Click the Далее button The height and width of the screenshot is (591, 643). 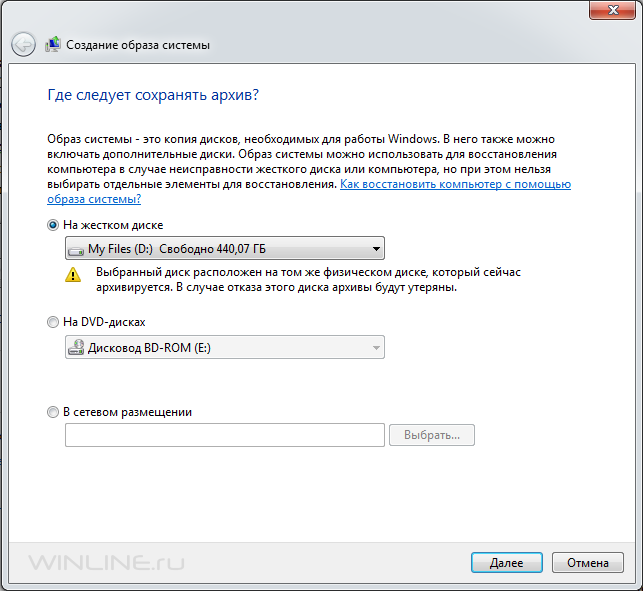(x=506, y=563)
